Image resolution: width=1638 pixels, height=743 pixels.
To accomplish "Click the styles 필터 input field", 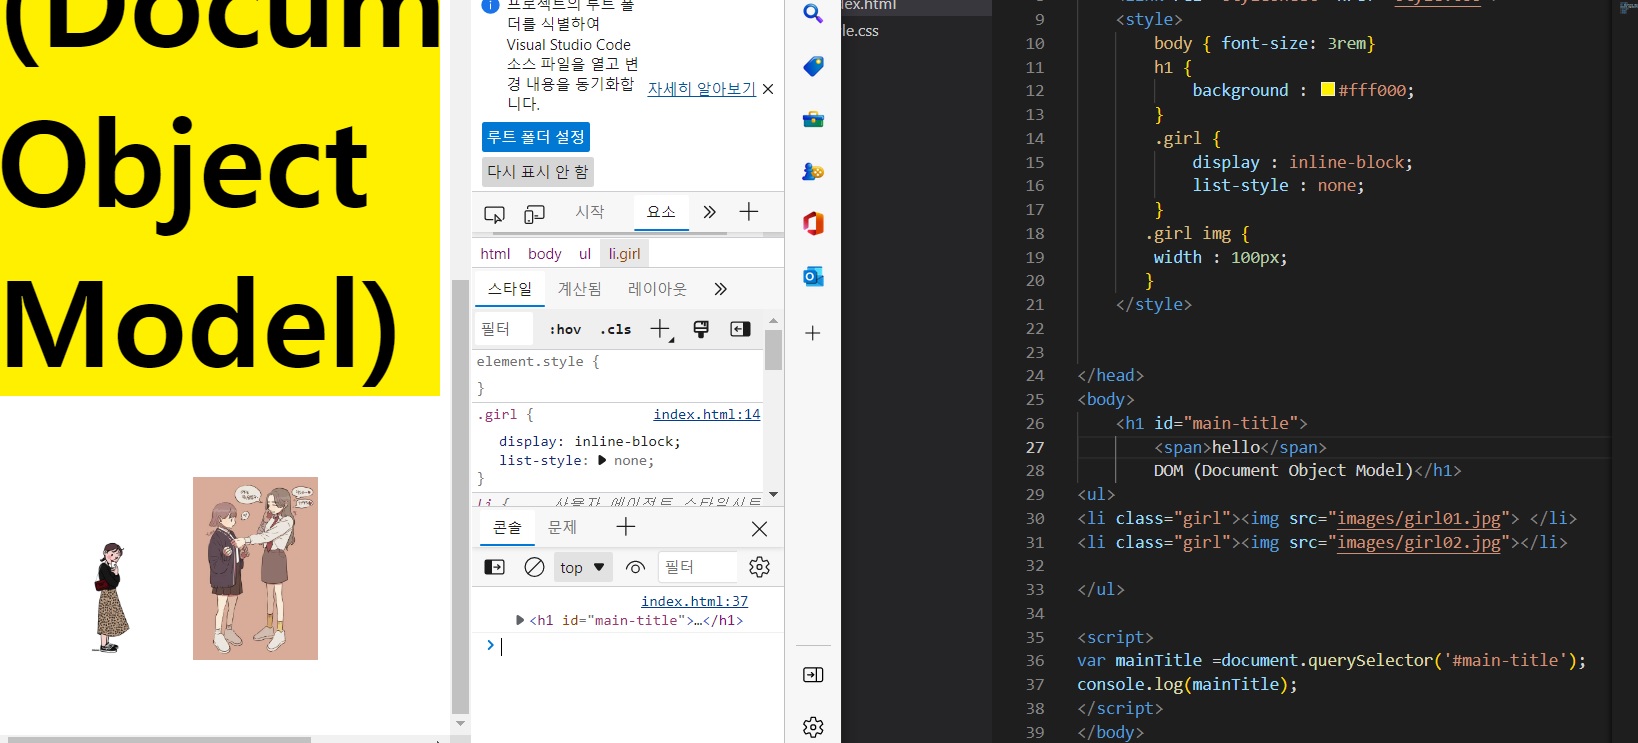I will (504, 329).
